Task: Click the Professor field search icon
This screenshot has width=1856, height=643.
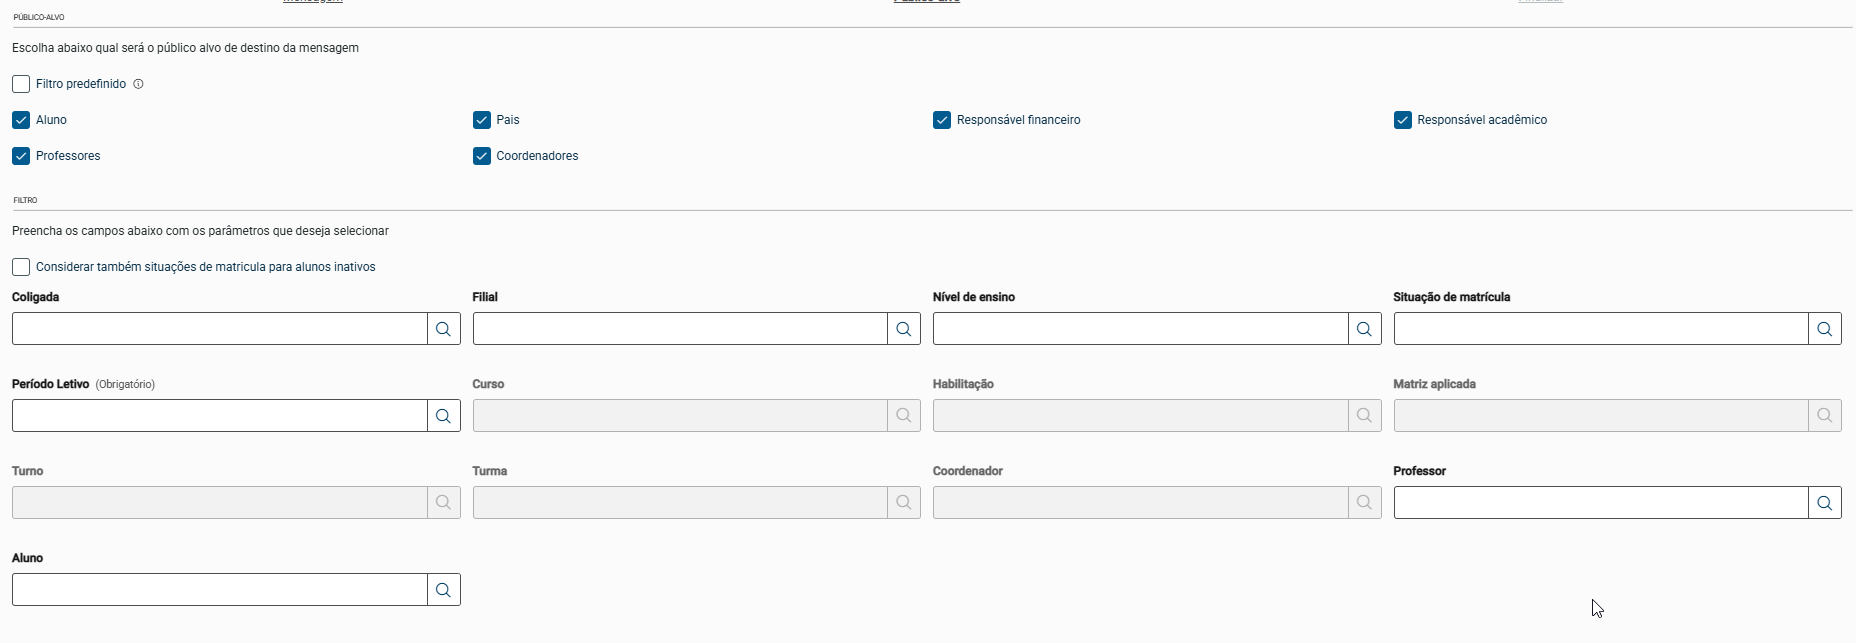Action: (1825, 503)
